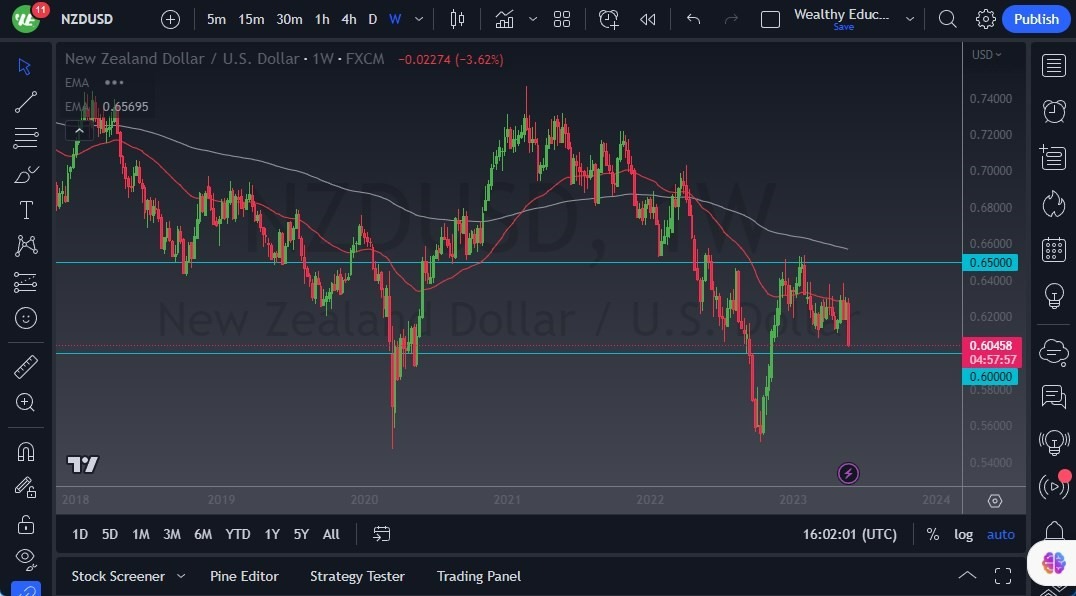Select the Measure ruler tool
This screenshot has width=1076, height=596.
pyautogui.click(x=26, y=366)
